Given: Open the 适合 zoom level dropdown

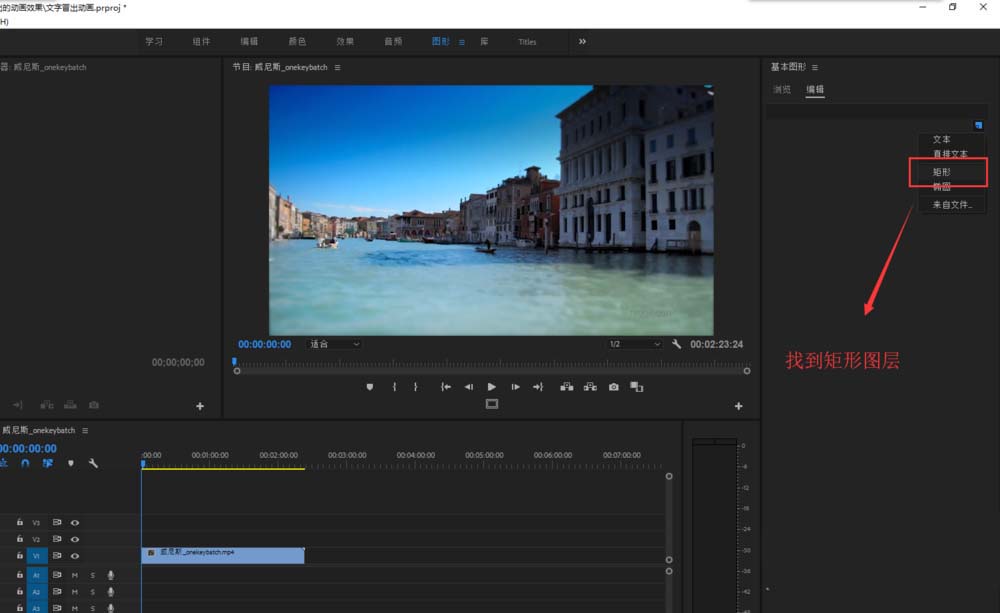Looking at the screenshot, I should pyautogui.click(x=334, y=344).
